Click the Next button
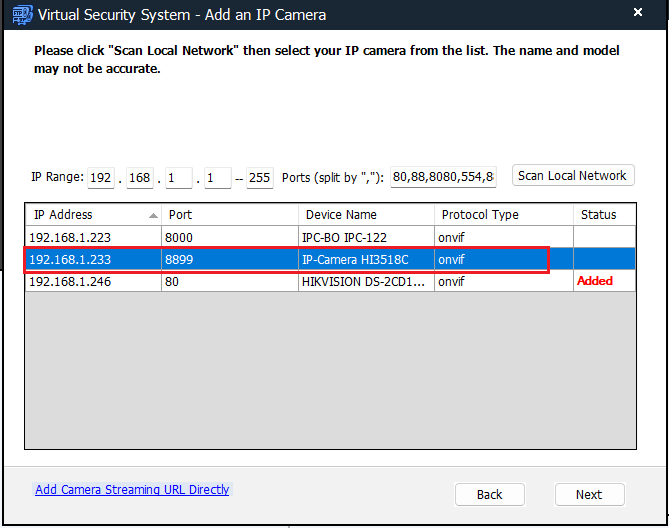669x528 pixels. (x=589, y=494)
